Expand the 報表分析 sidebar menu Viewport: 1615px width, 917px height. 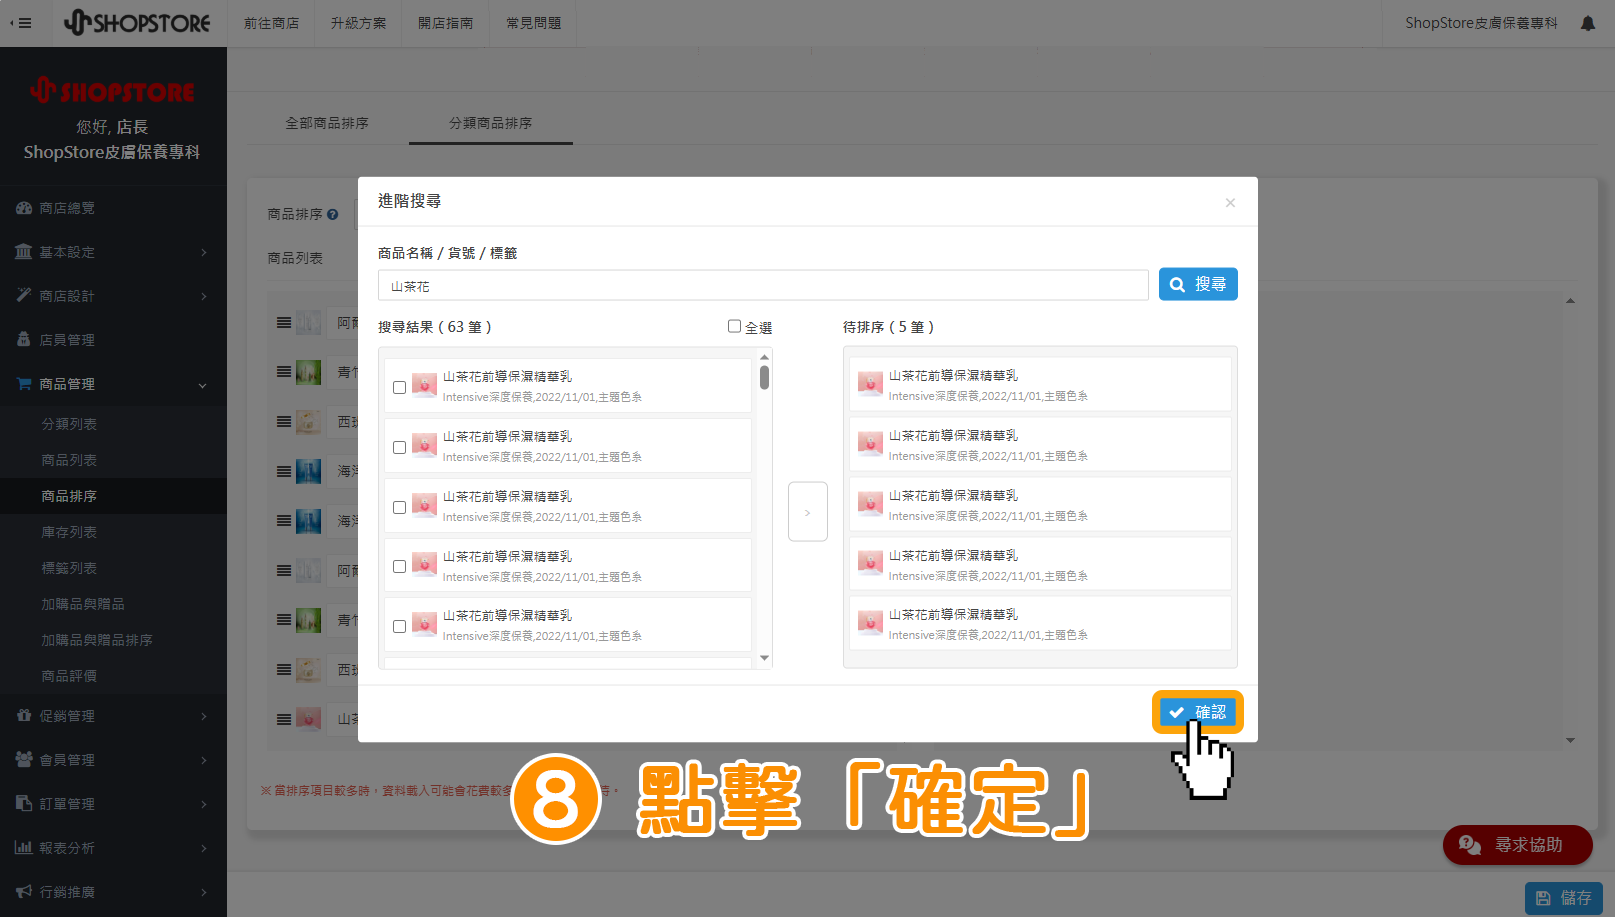pyautogui.click(x=113, y=848)
